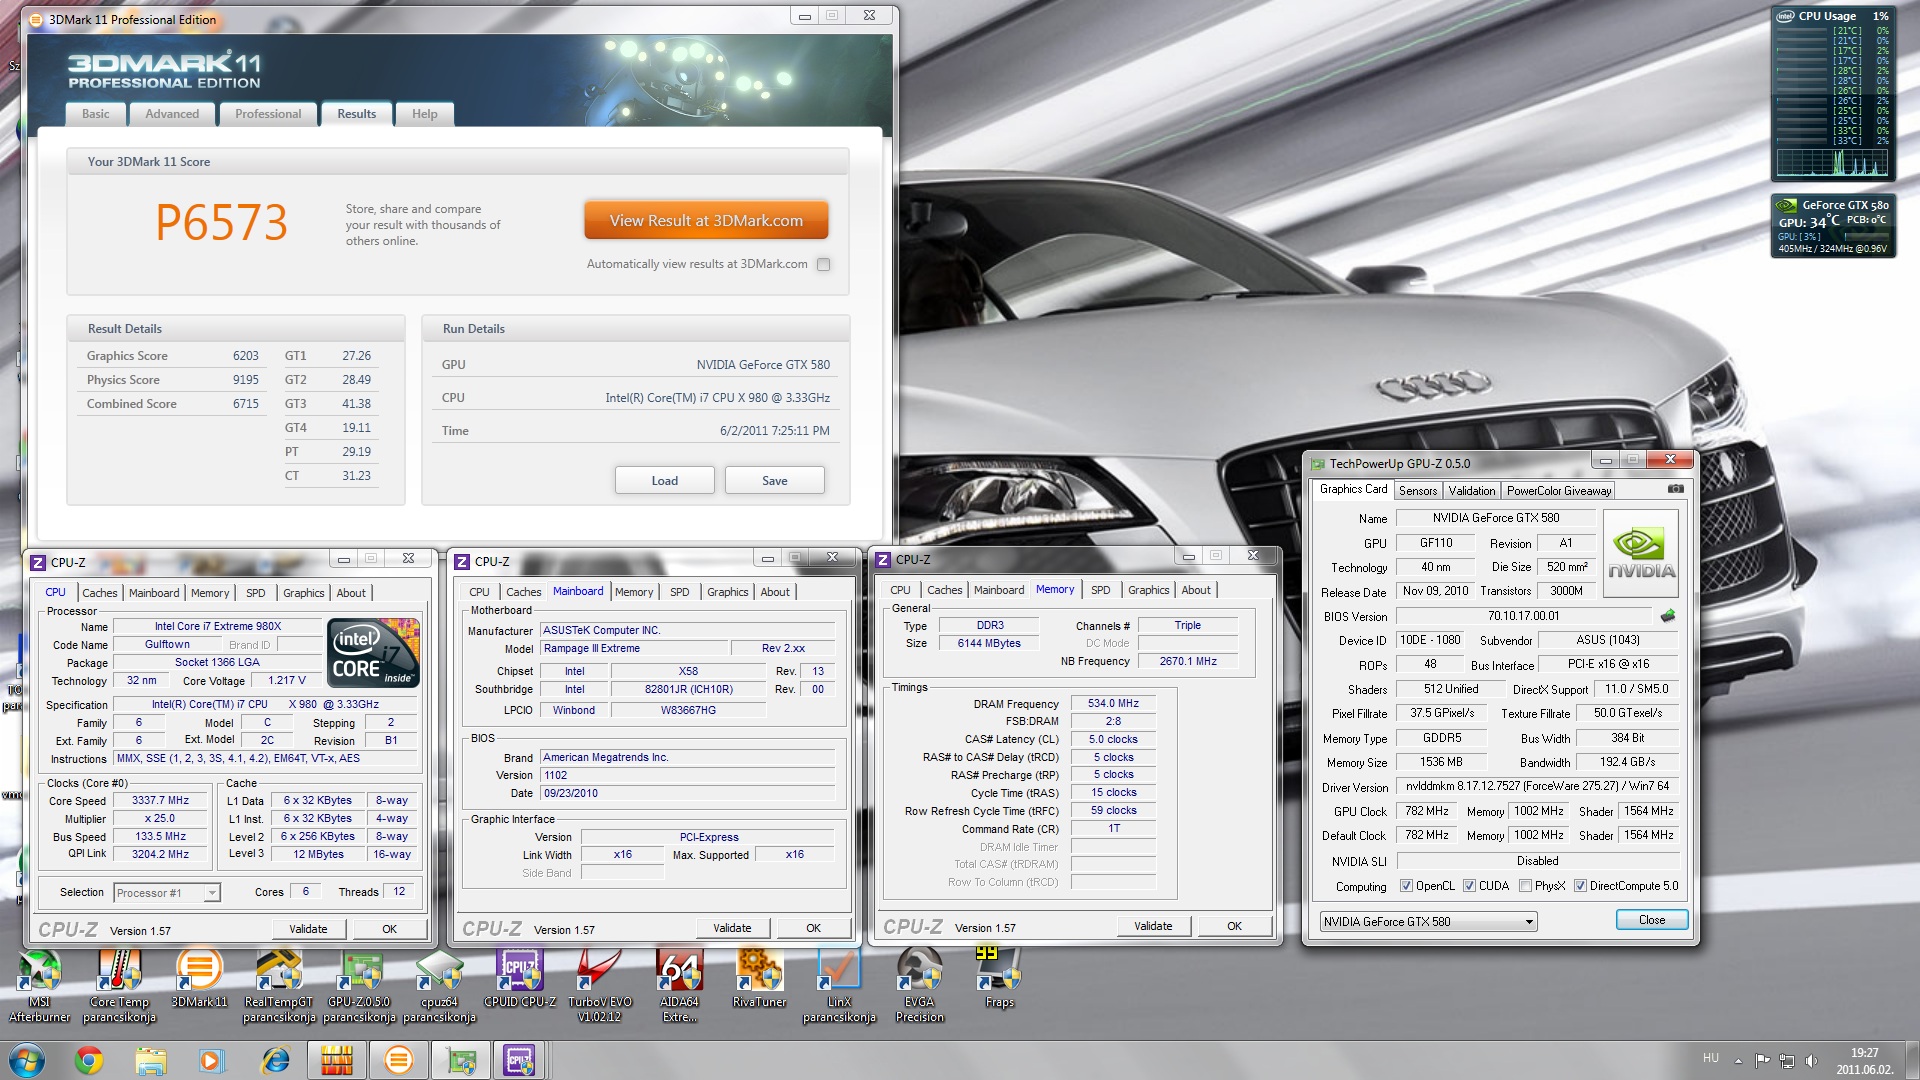Open the Sensors tab in GPU-Z
1920x1080 pixels.
[1417, 491]
